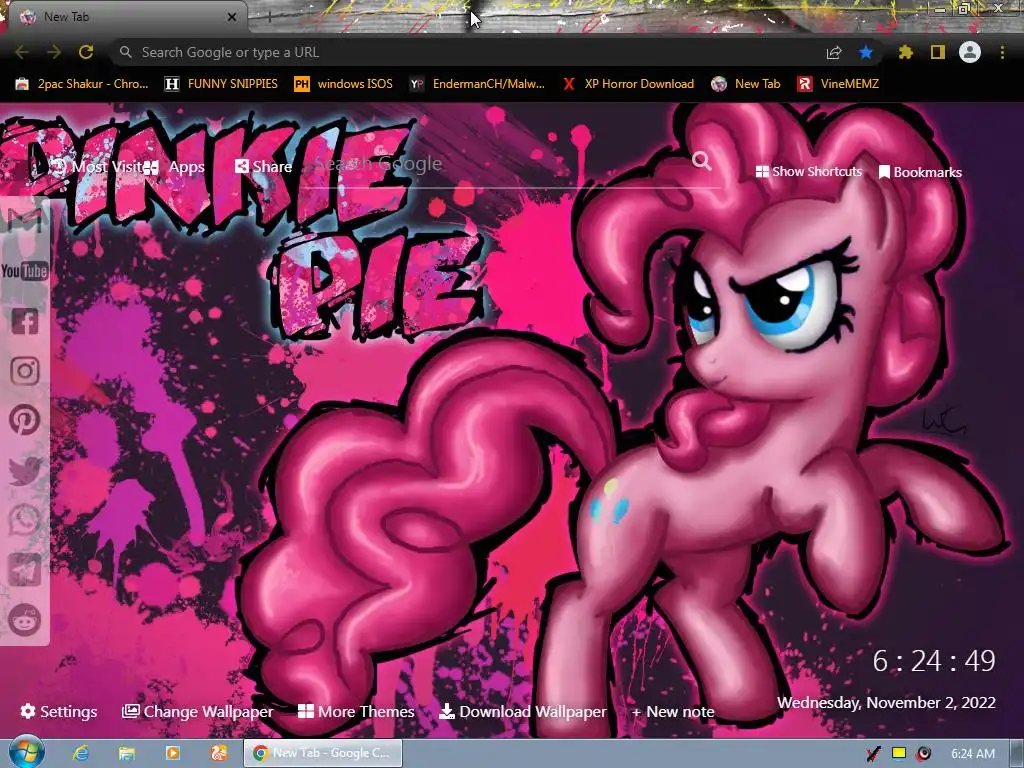Open page Settings gear
The height and width of the screenshot is (768, 1024).
pos(59,711)
